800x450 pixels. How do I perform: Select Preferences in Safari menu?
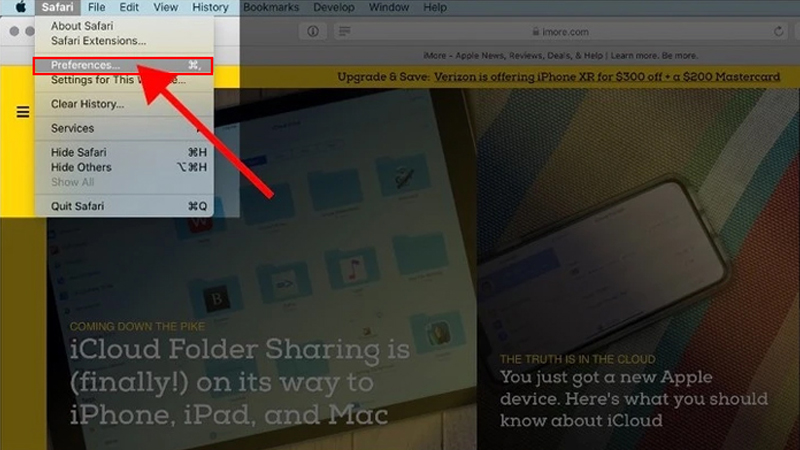[123, 65]
